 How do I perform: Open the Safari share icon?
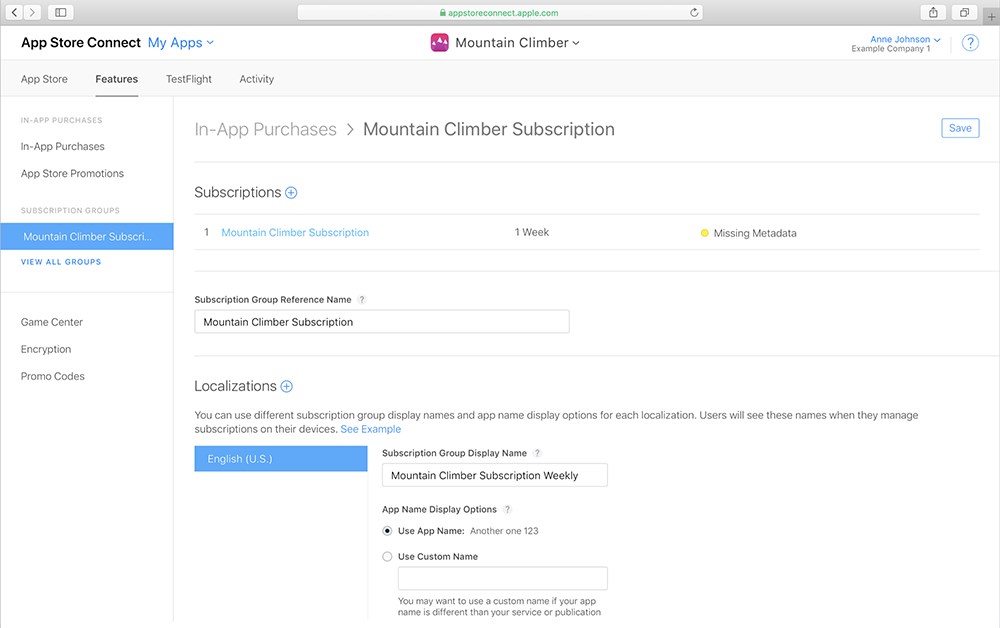(933, 12)
